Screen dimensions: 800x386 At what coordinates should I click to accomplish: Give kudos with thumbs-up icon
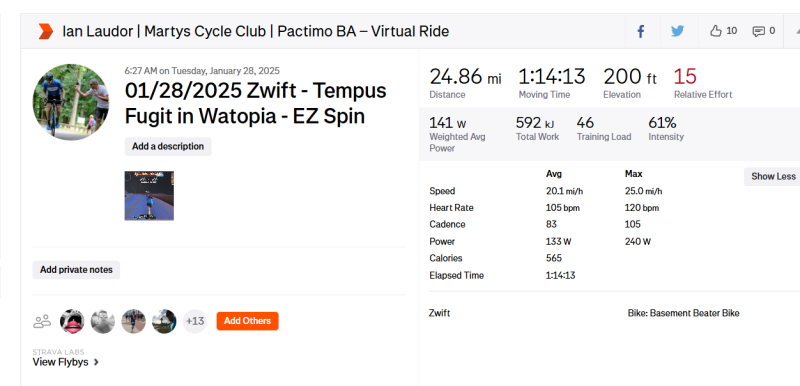point(716,31)
